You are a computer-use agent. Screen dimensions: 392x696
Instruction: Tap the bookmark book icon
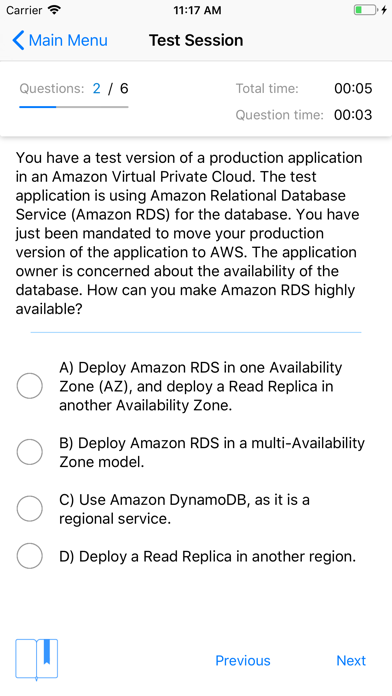[x=36, y=659]
